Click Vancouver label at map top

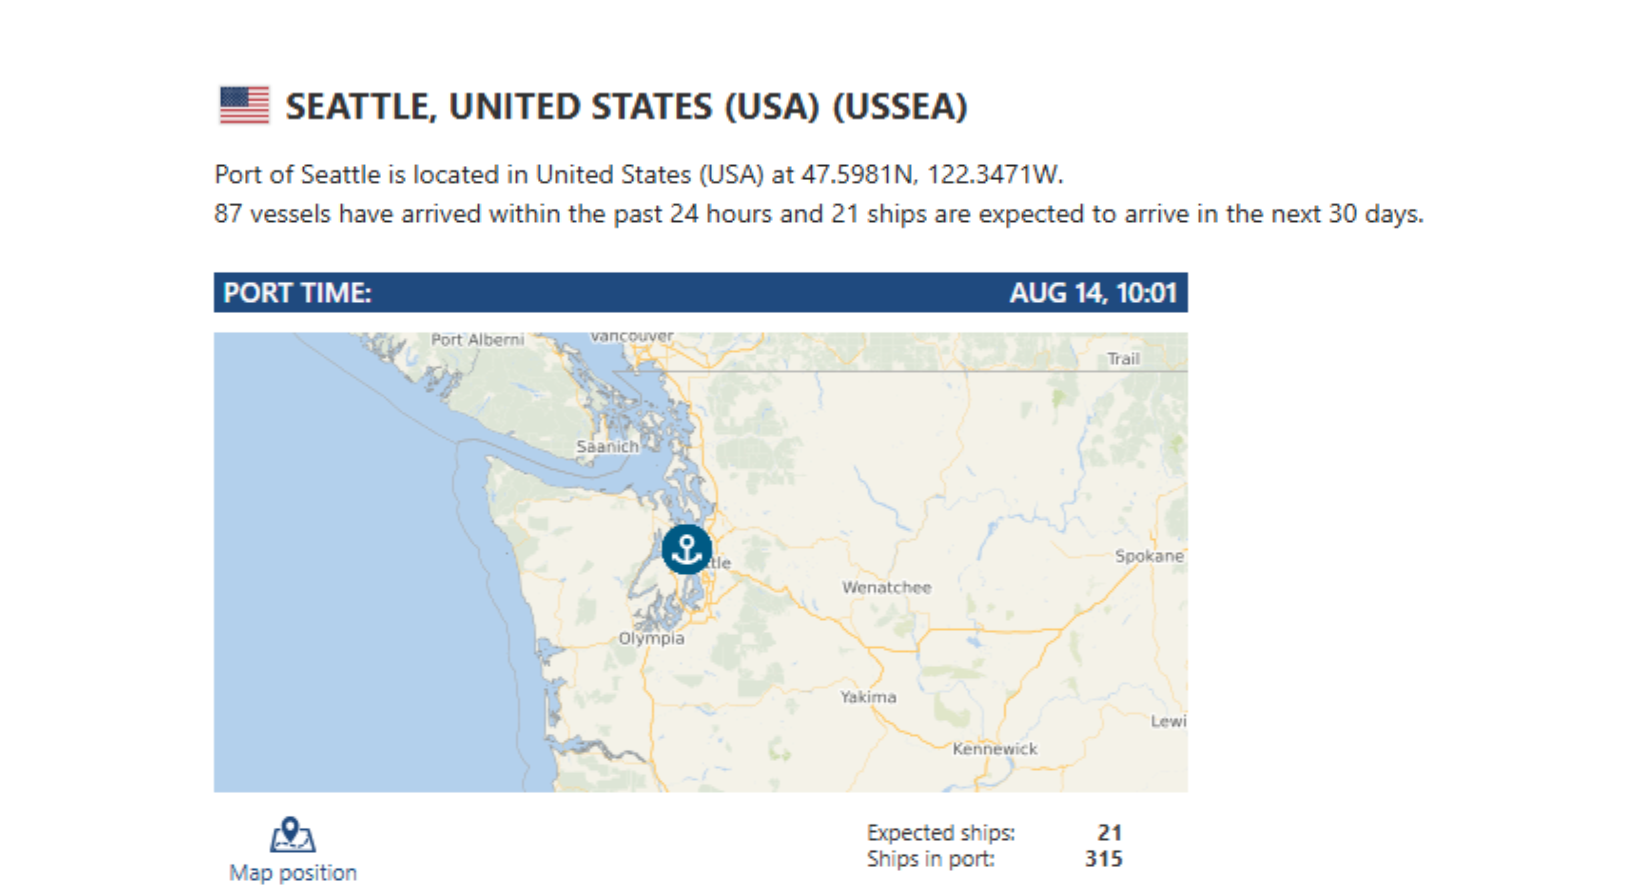[632, 337]
